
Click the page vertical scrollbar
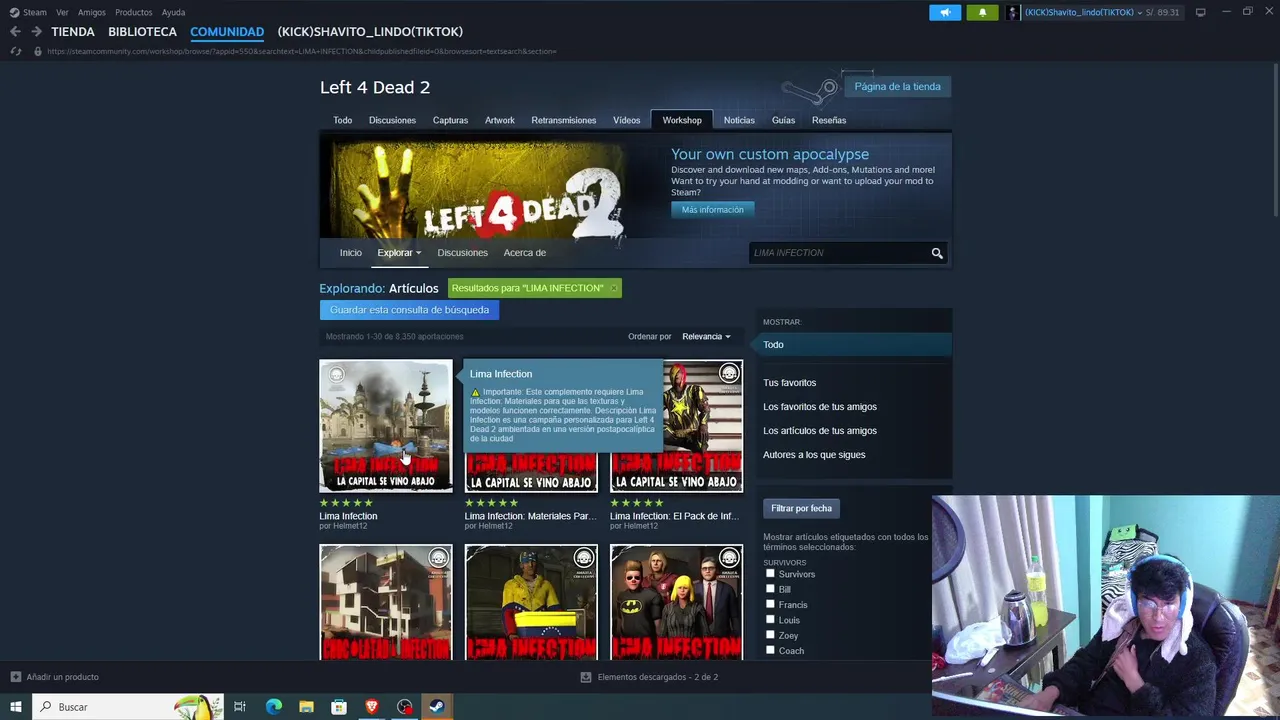(1275, 138)
